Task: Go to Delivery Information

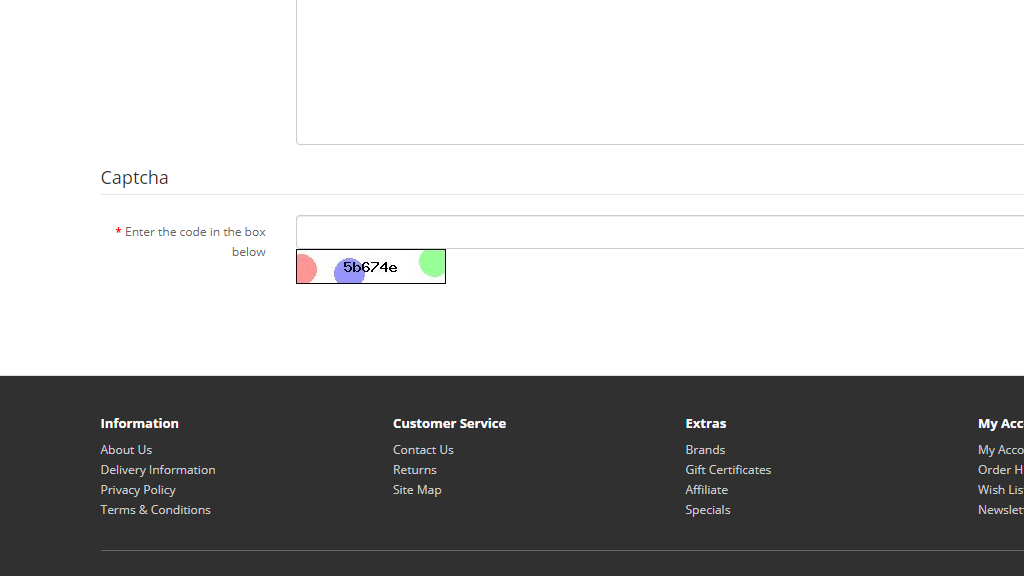Action: tap(158, 470)
